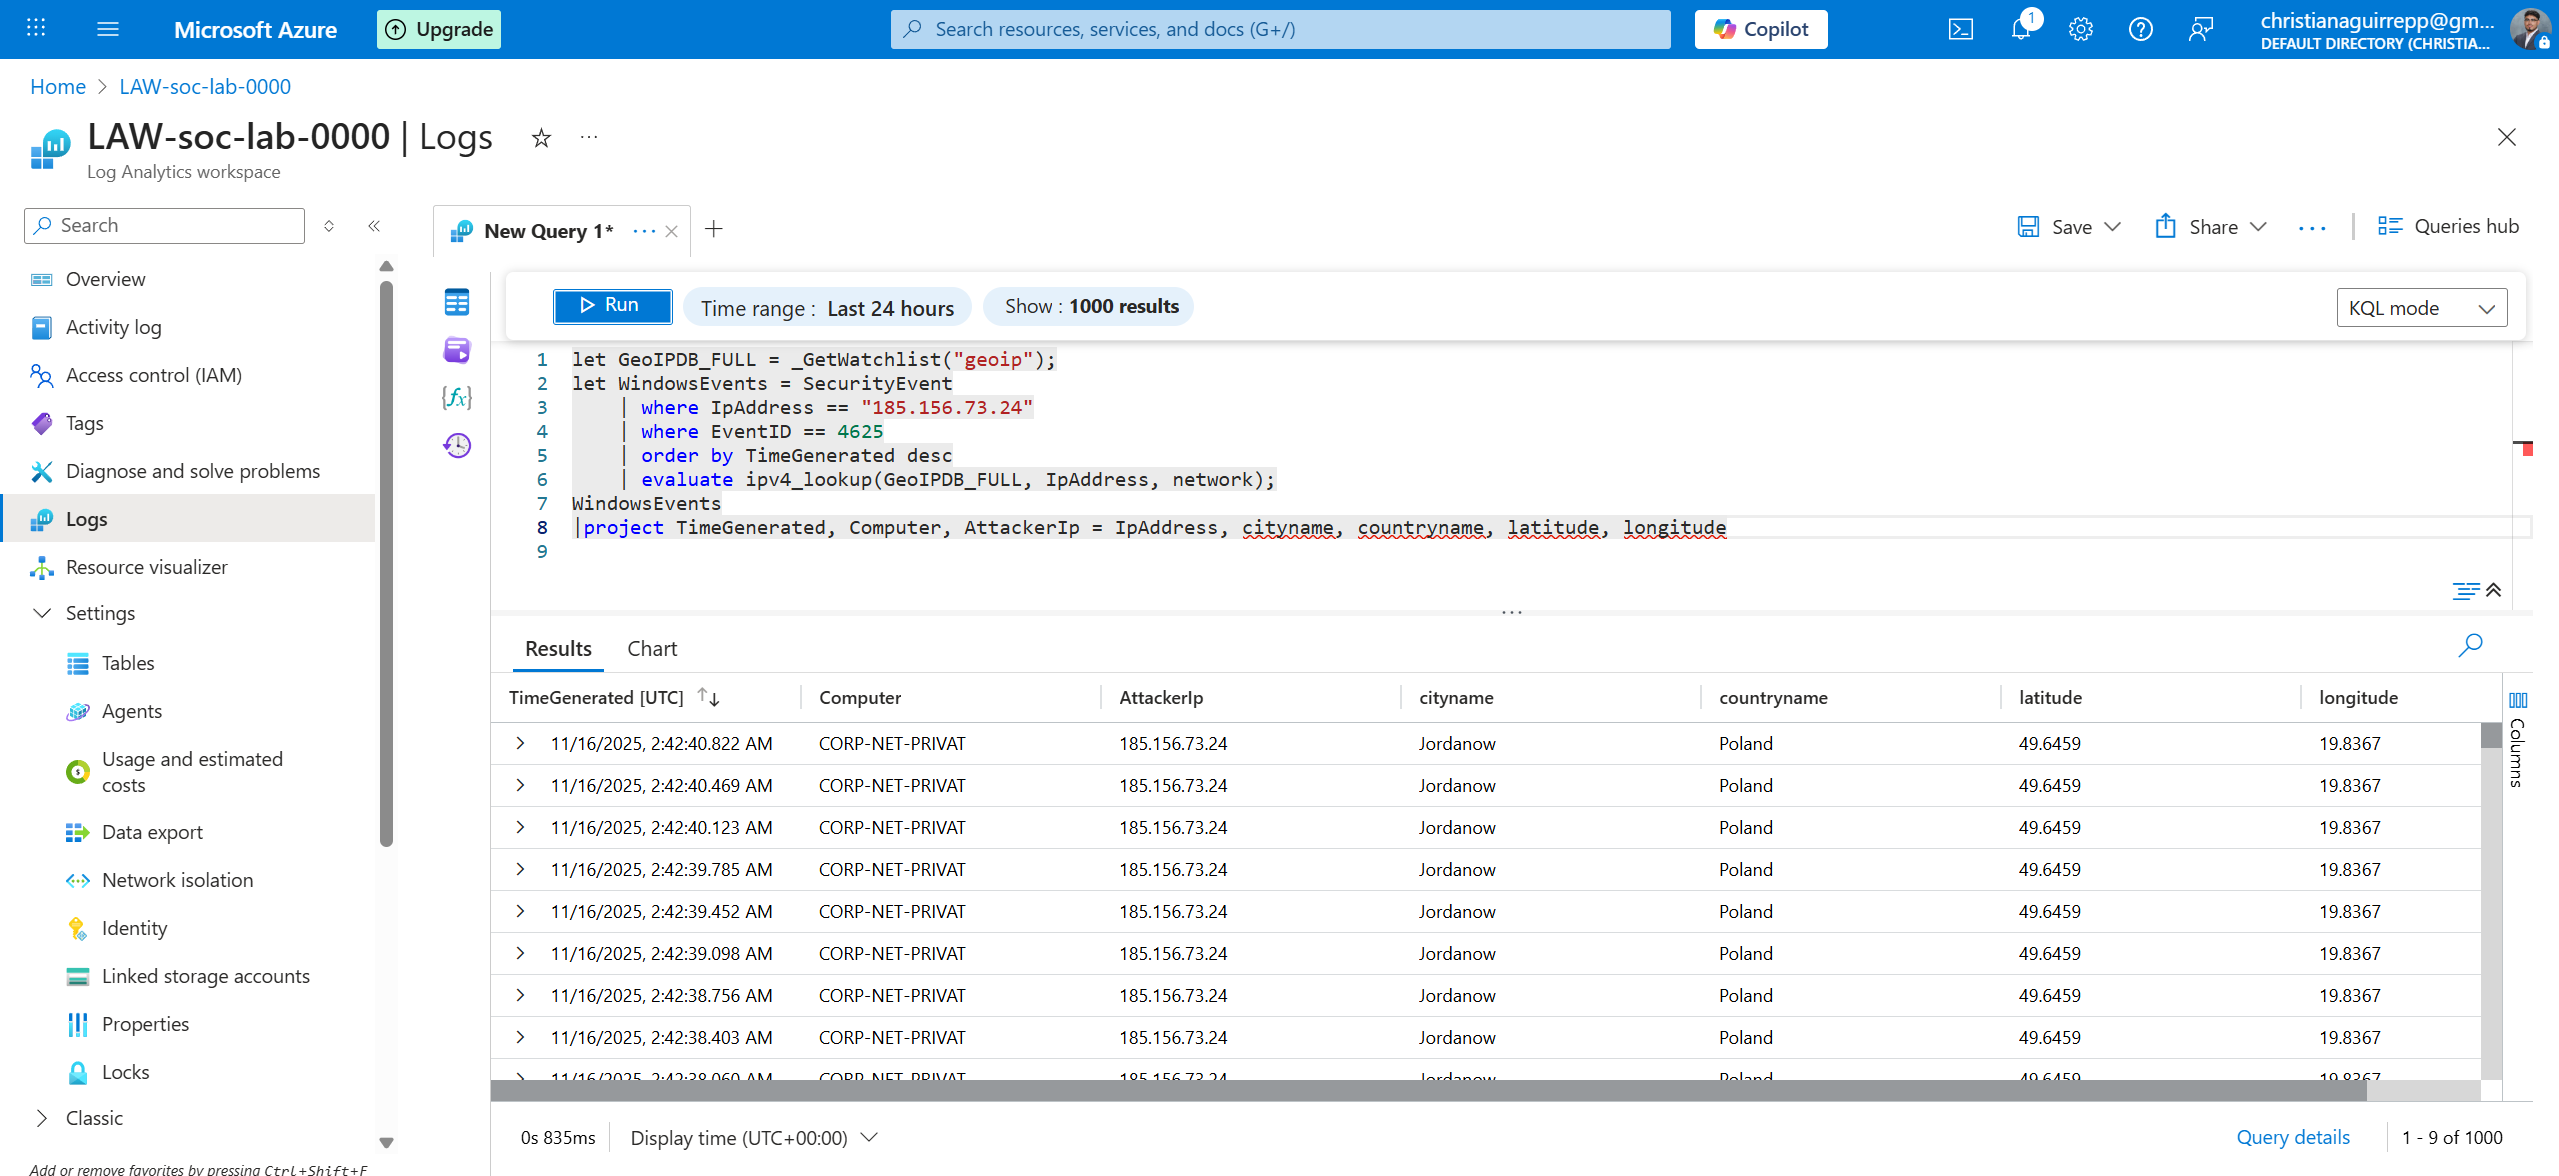This screenshot has height=1176, width=2559.
Task: Open the Query details link
Action: (2292, 1137)
